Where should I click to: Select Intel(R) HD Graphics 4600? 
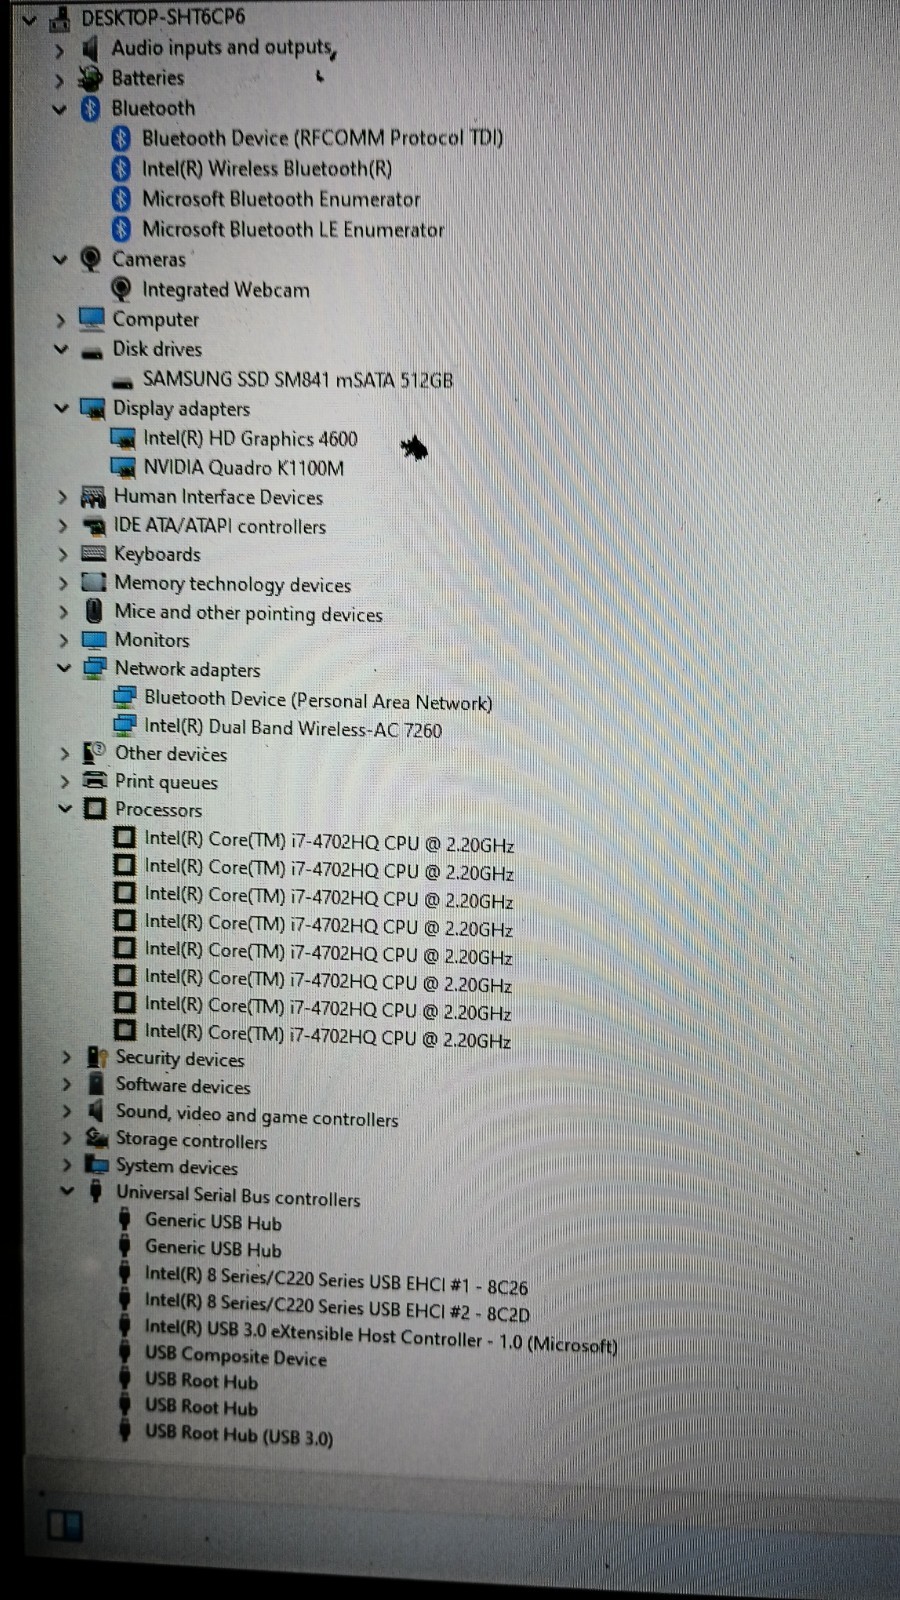click(250, 438)
